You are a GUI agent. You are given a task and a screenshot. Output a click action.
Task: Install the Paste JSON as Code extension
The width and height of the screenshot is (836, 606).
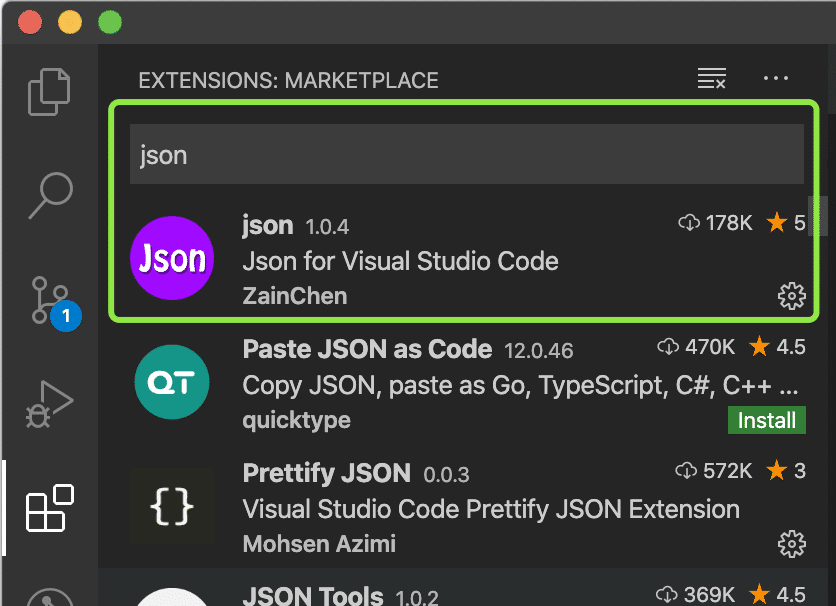pos(767,421)
